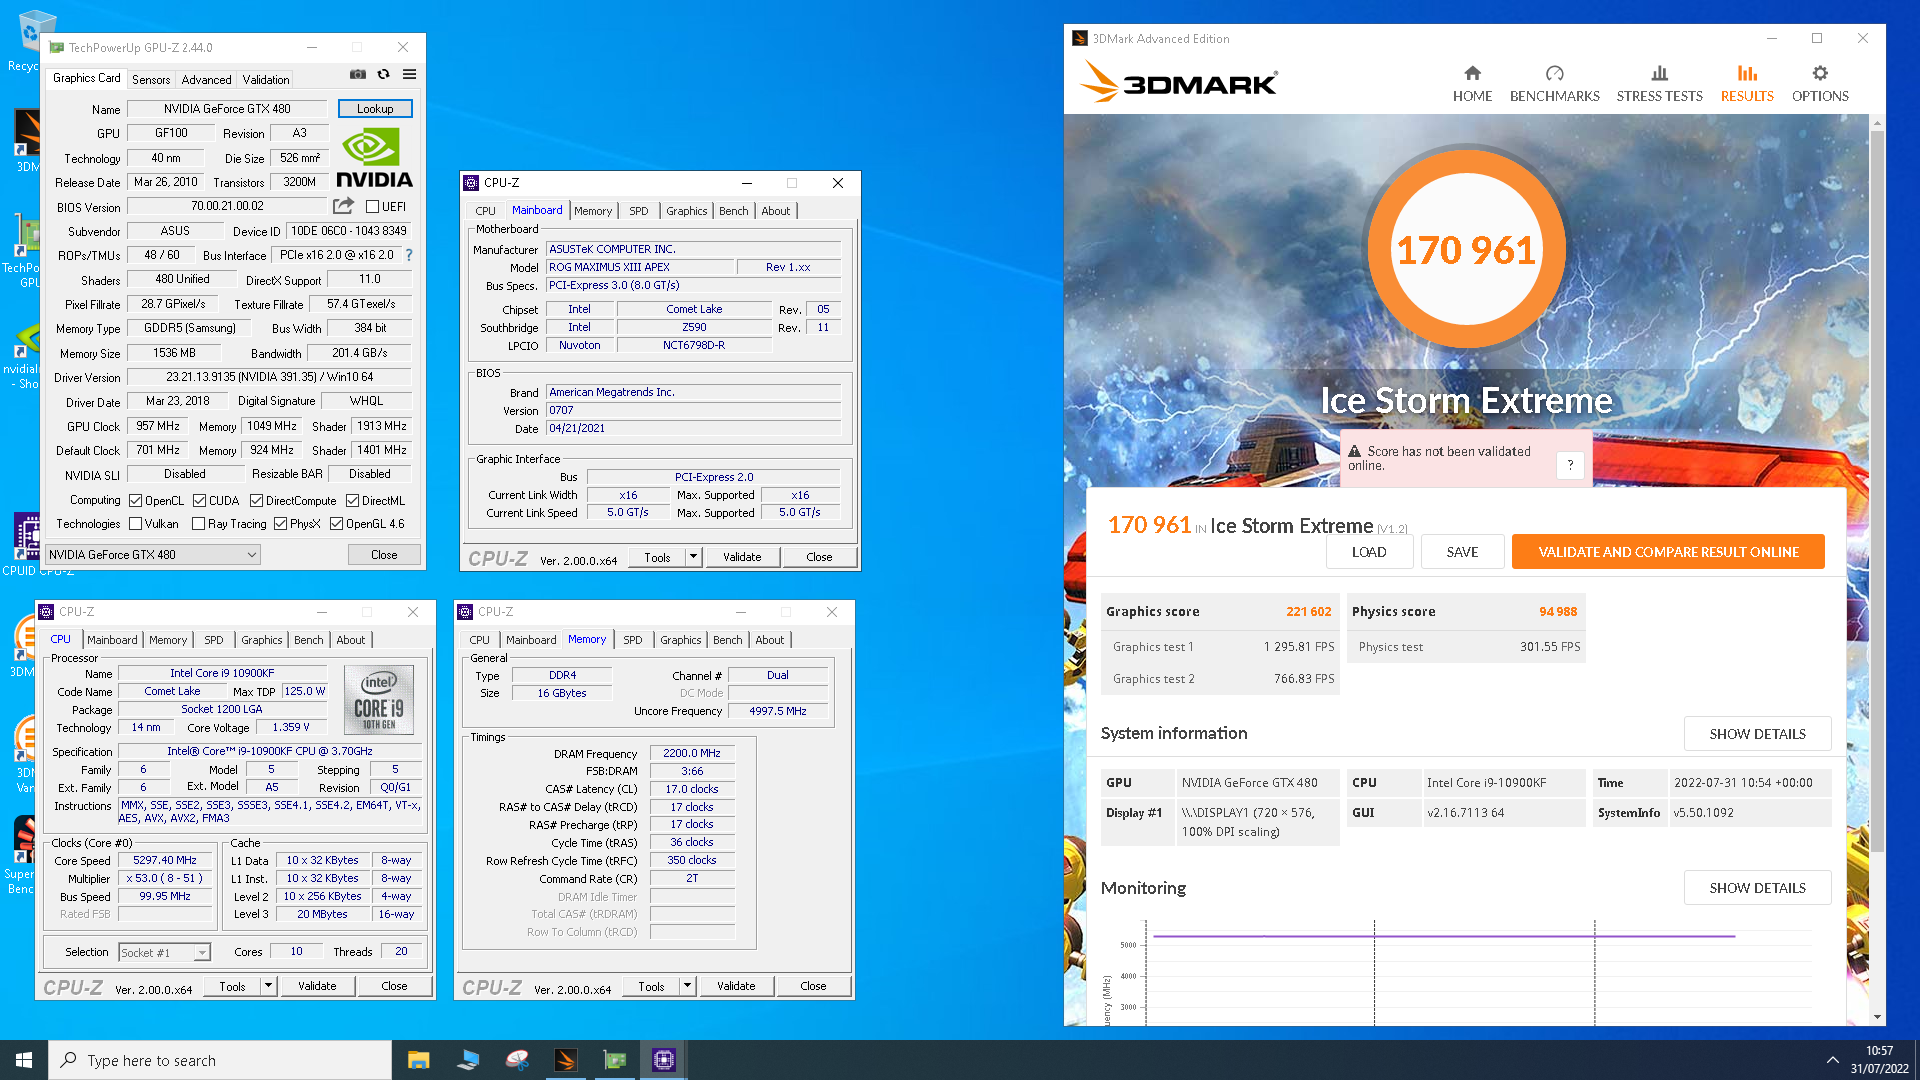Viewport: 1920px width, 1080px height.
Task: Click the 3DMark results vertical scrollbar
Action: (1876, 490)
